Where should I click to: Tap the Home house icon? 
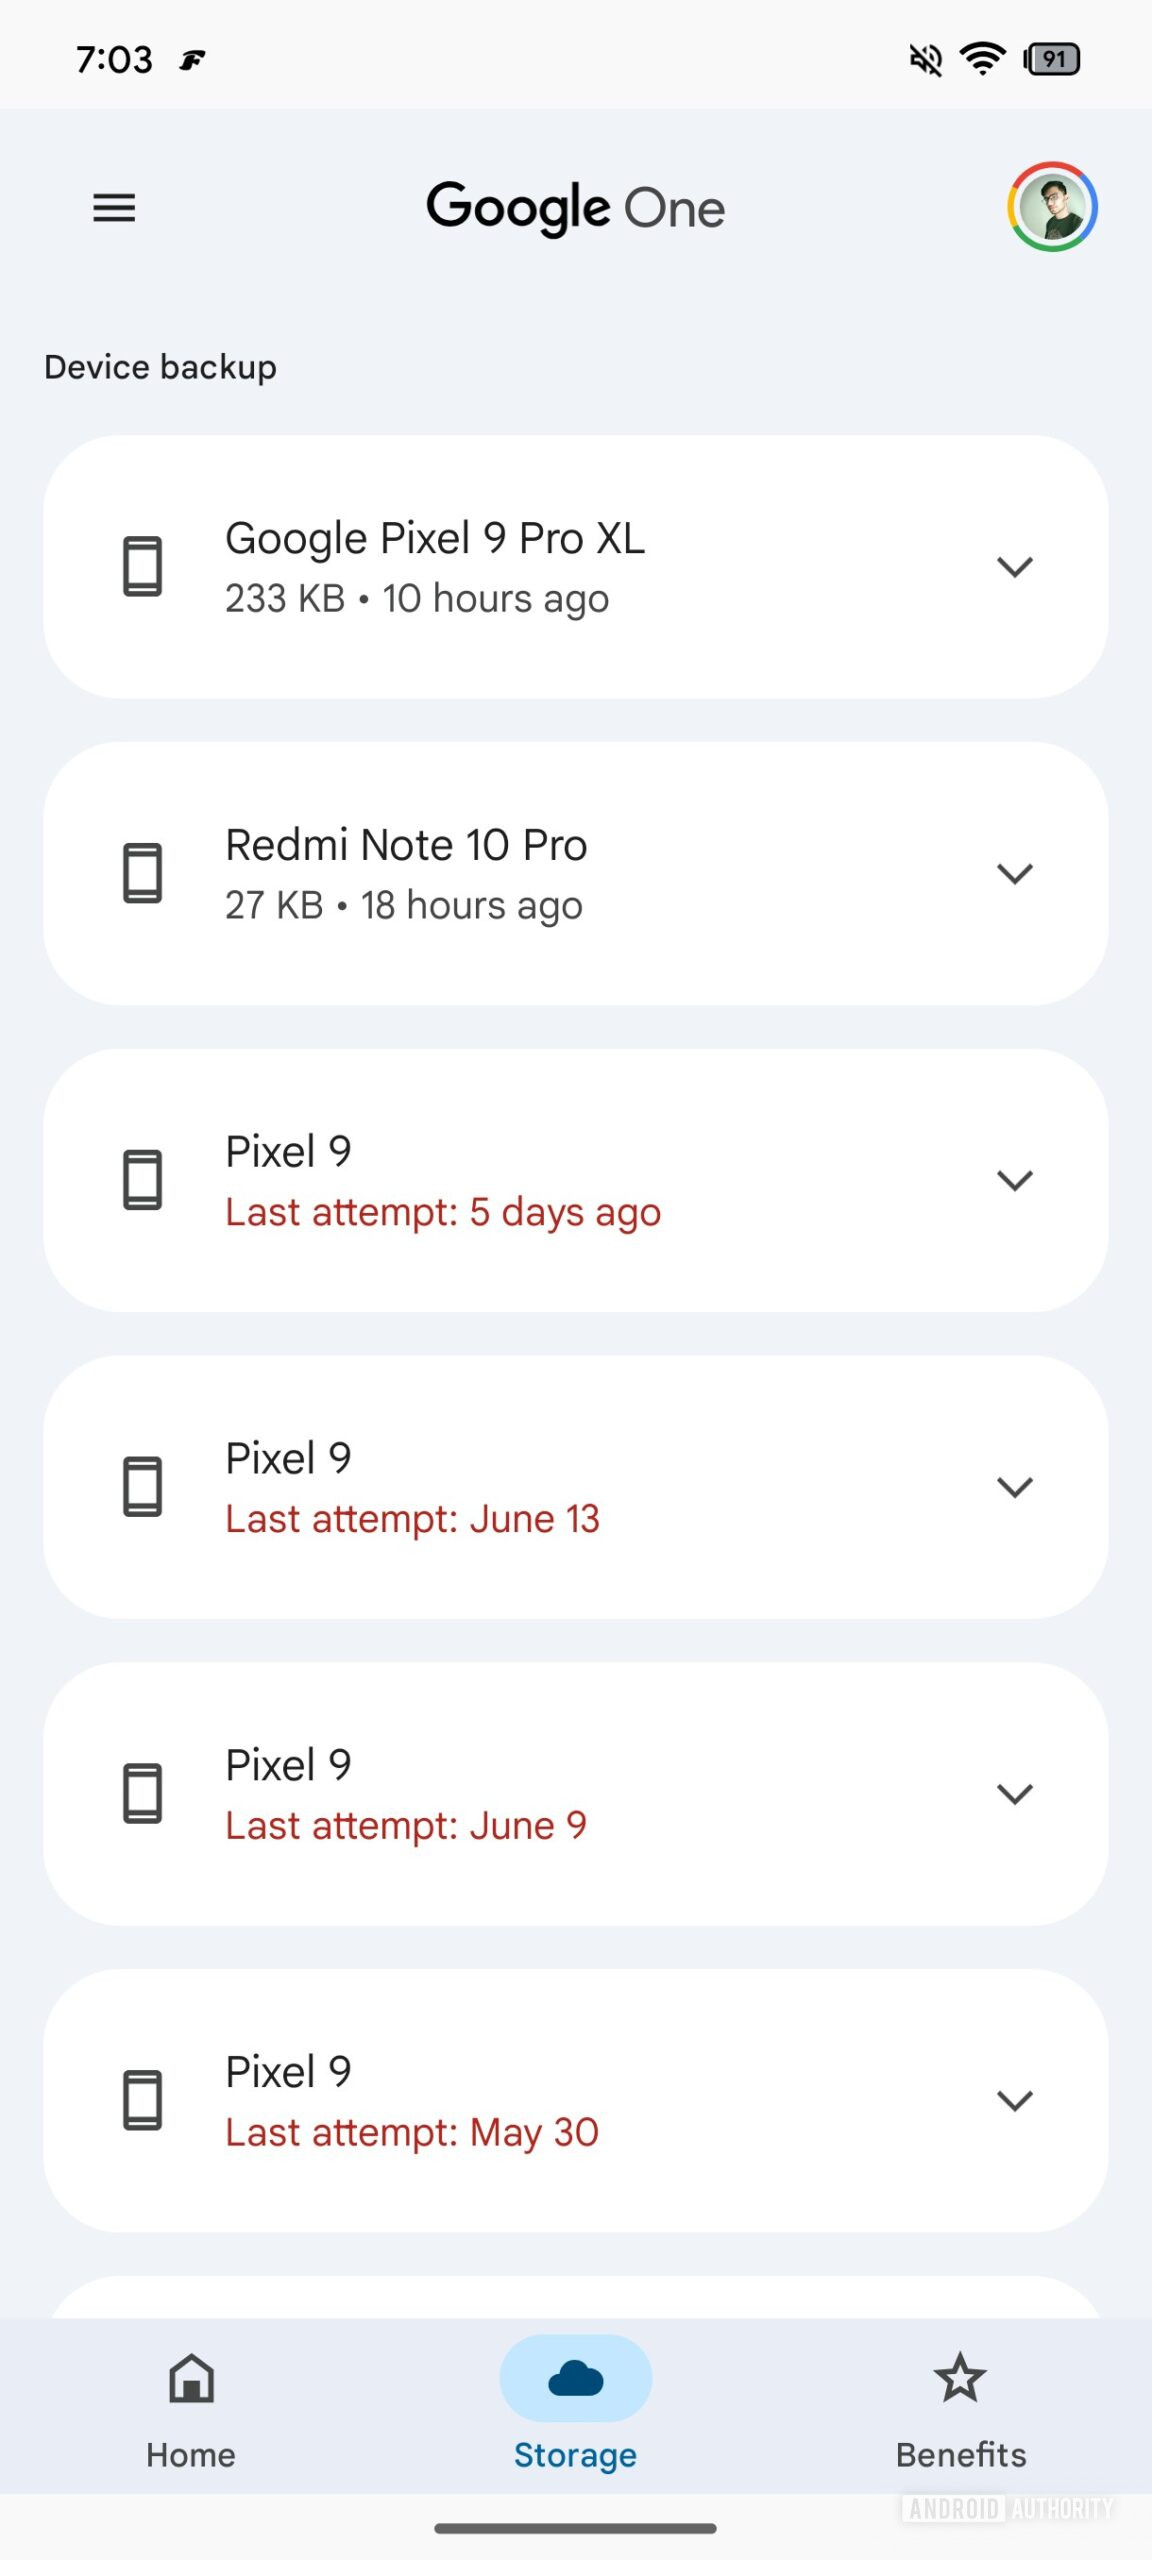point(191,2378)
